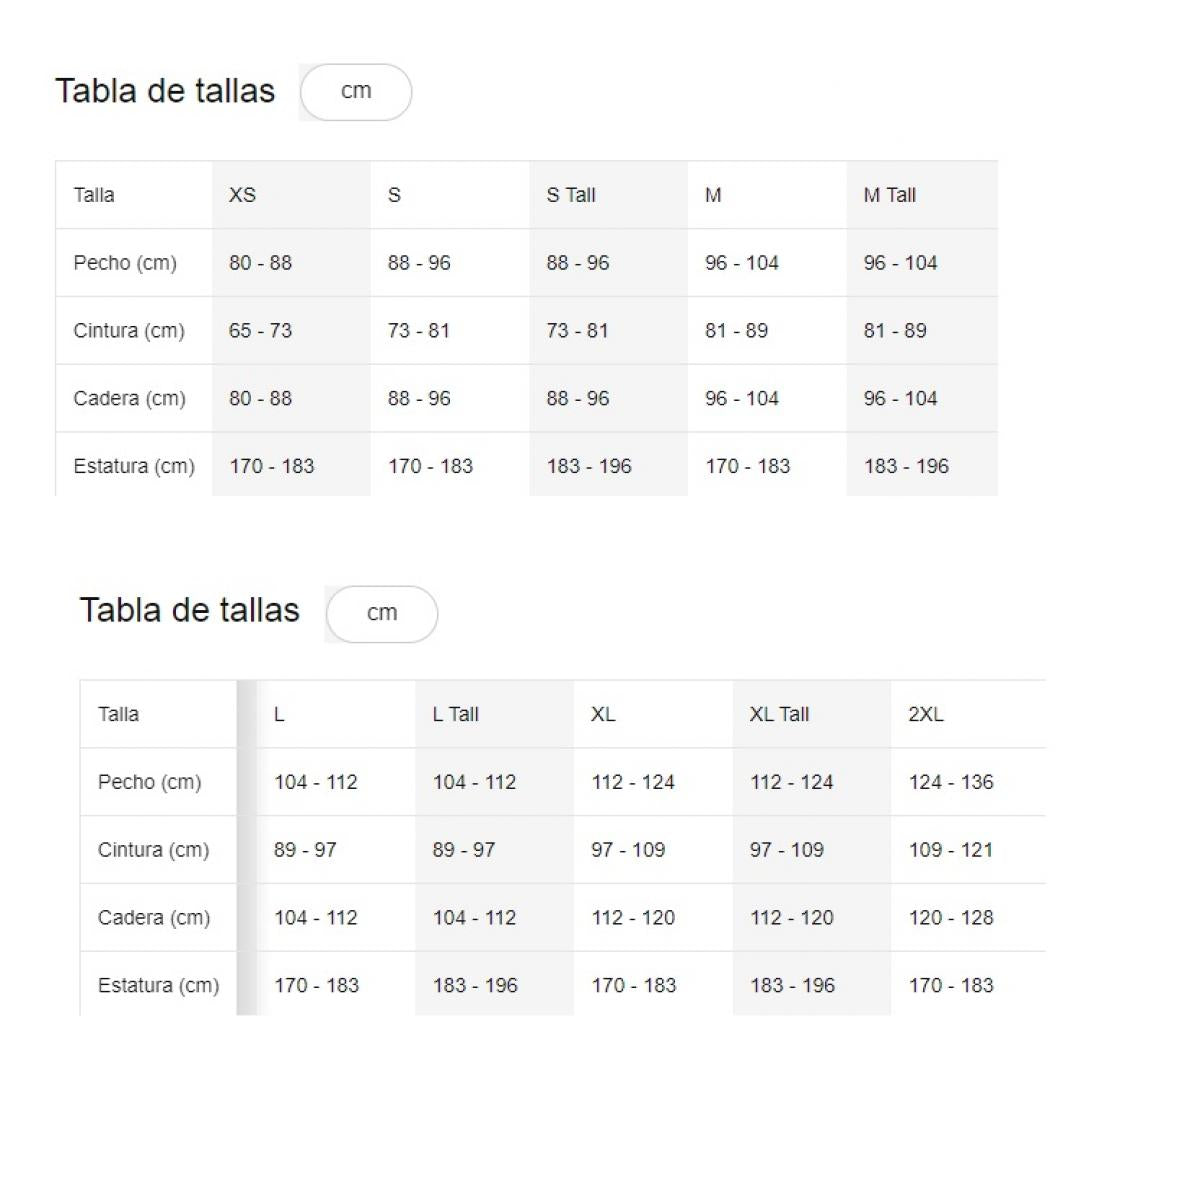The width and height of the screenshot is (1200, 1200).
Task: Click the XS height cell 170 - 183
Action: click(272, 466)
